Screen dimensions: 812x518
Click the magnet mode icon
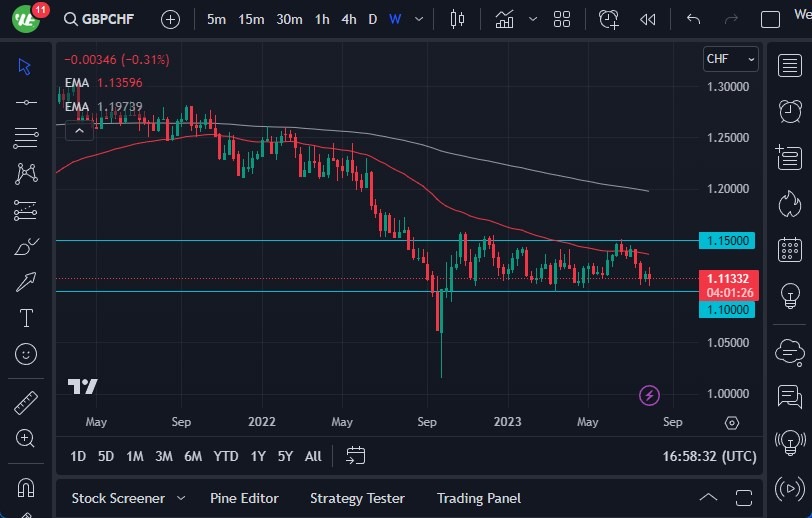pyautogui.click(x=26, y=489)
